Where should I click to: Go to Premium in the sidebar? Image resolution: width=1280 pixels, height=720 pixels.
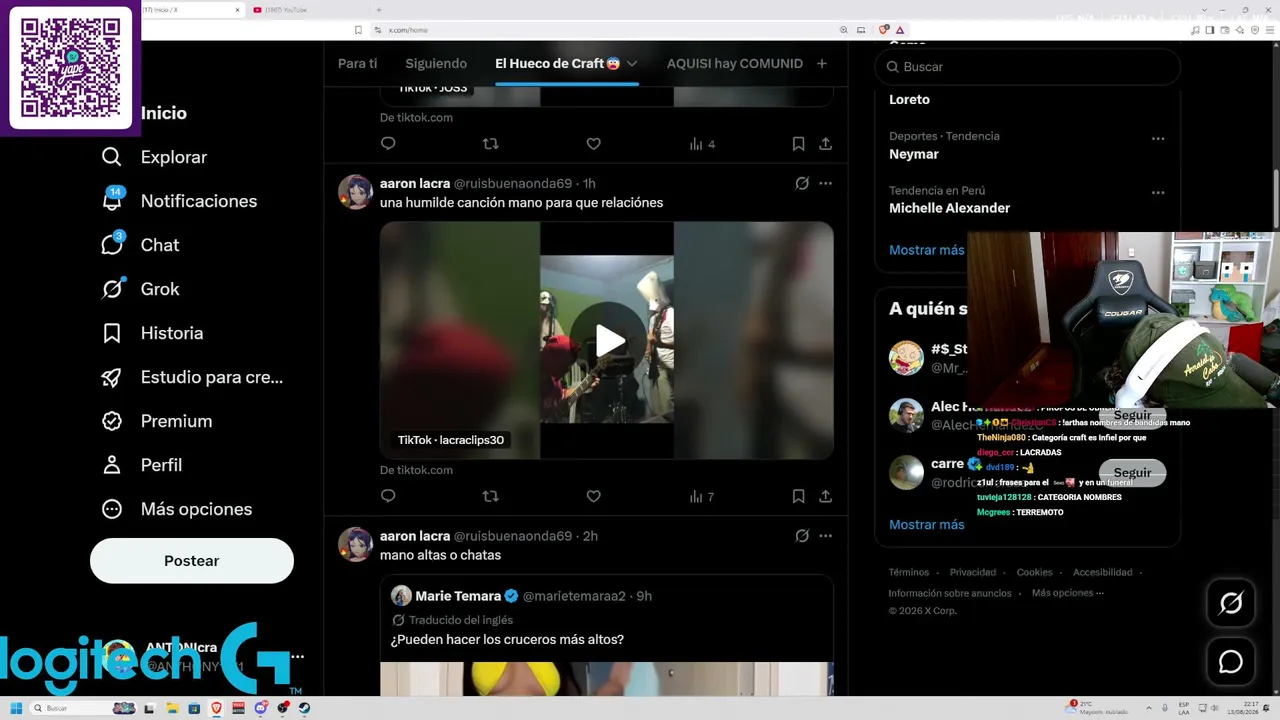(x=156, y=421)
